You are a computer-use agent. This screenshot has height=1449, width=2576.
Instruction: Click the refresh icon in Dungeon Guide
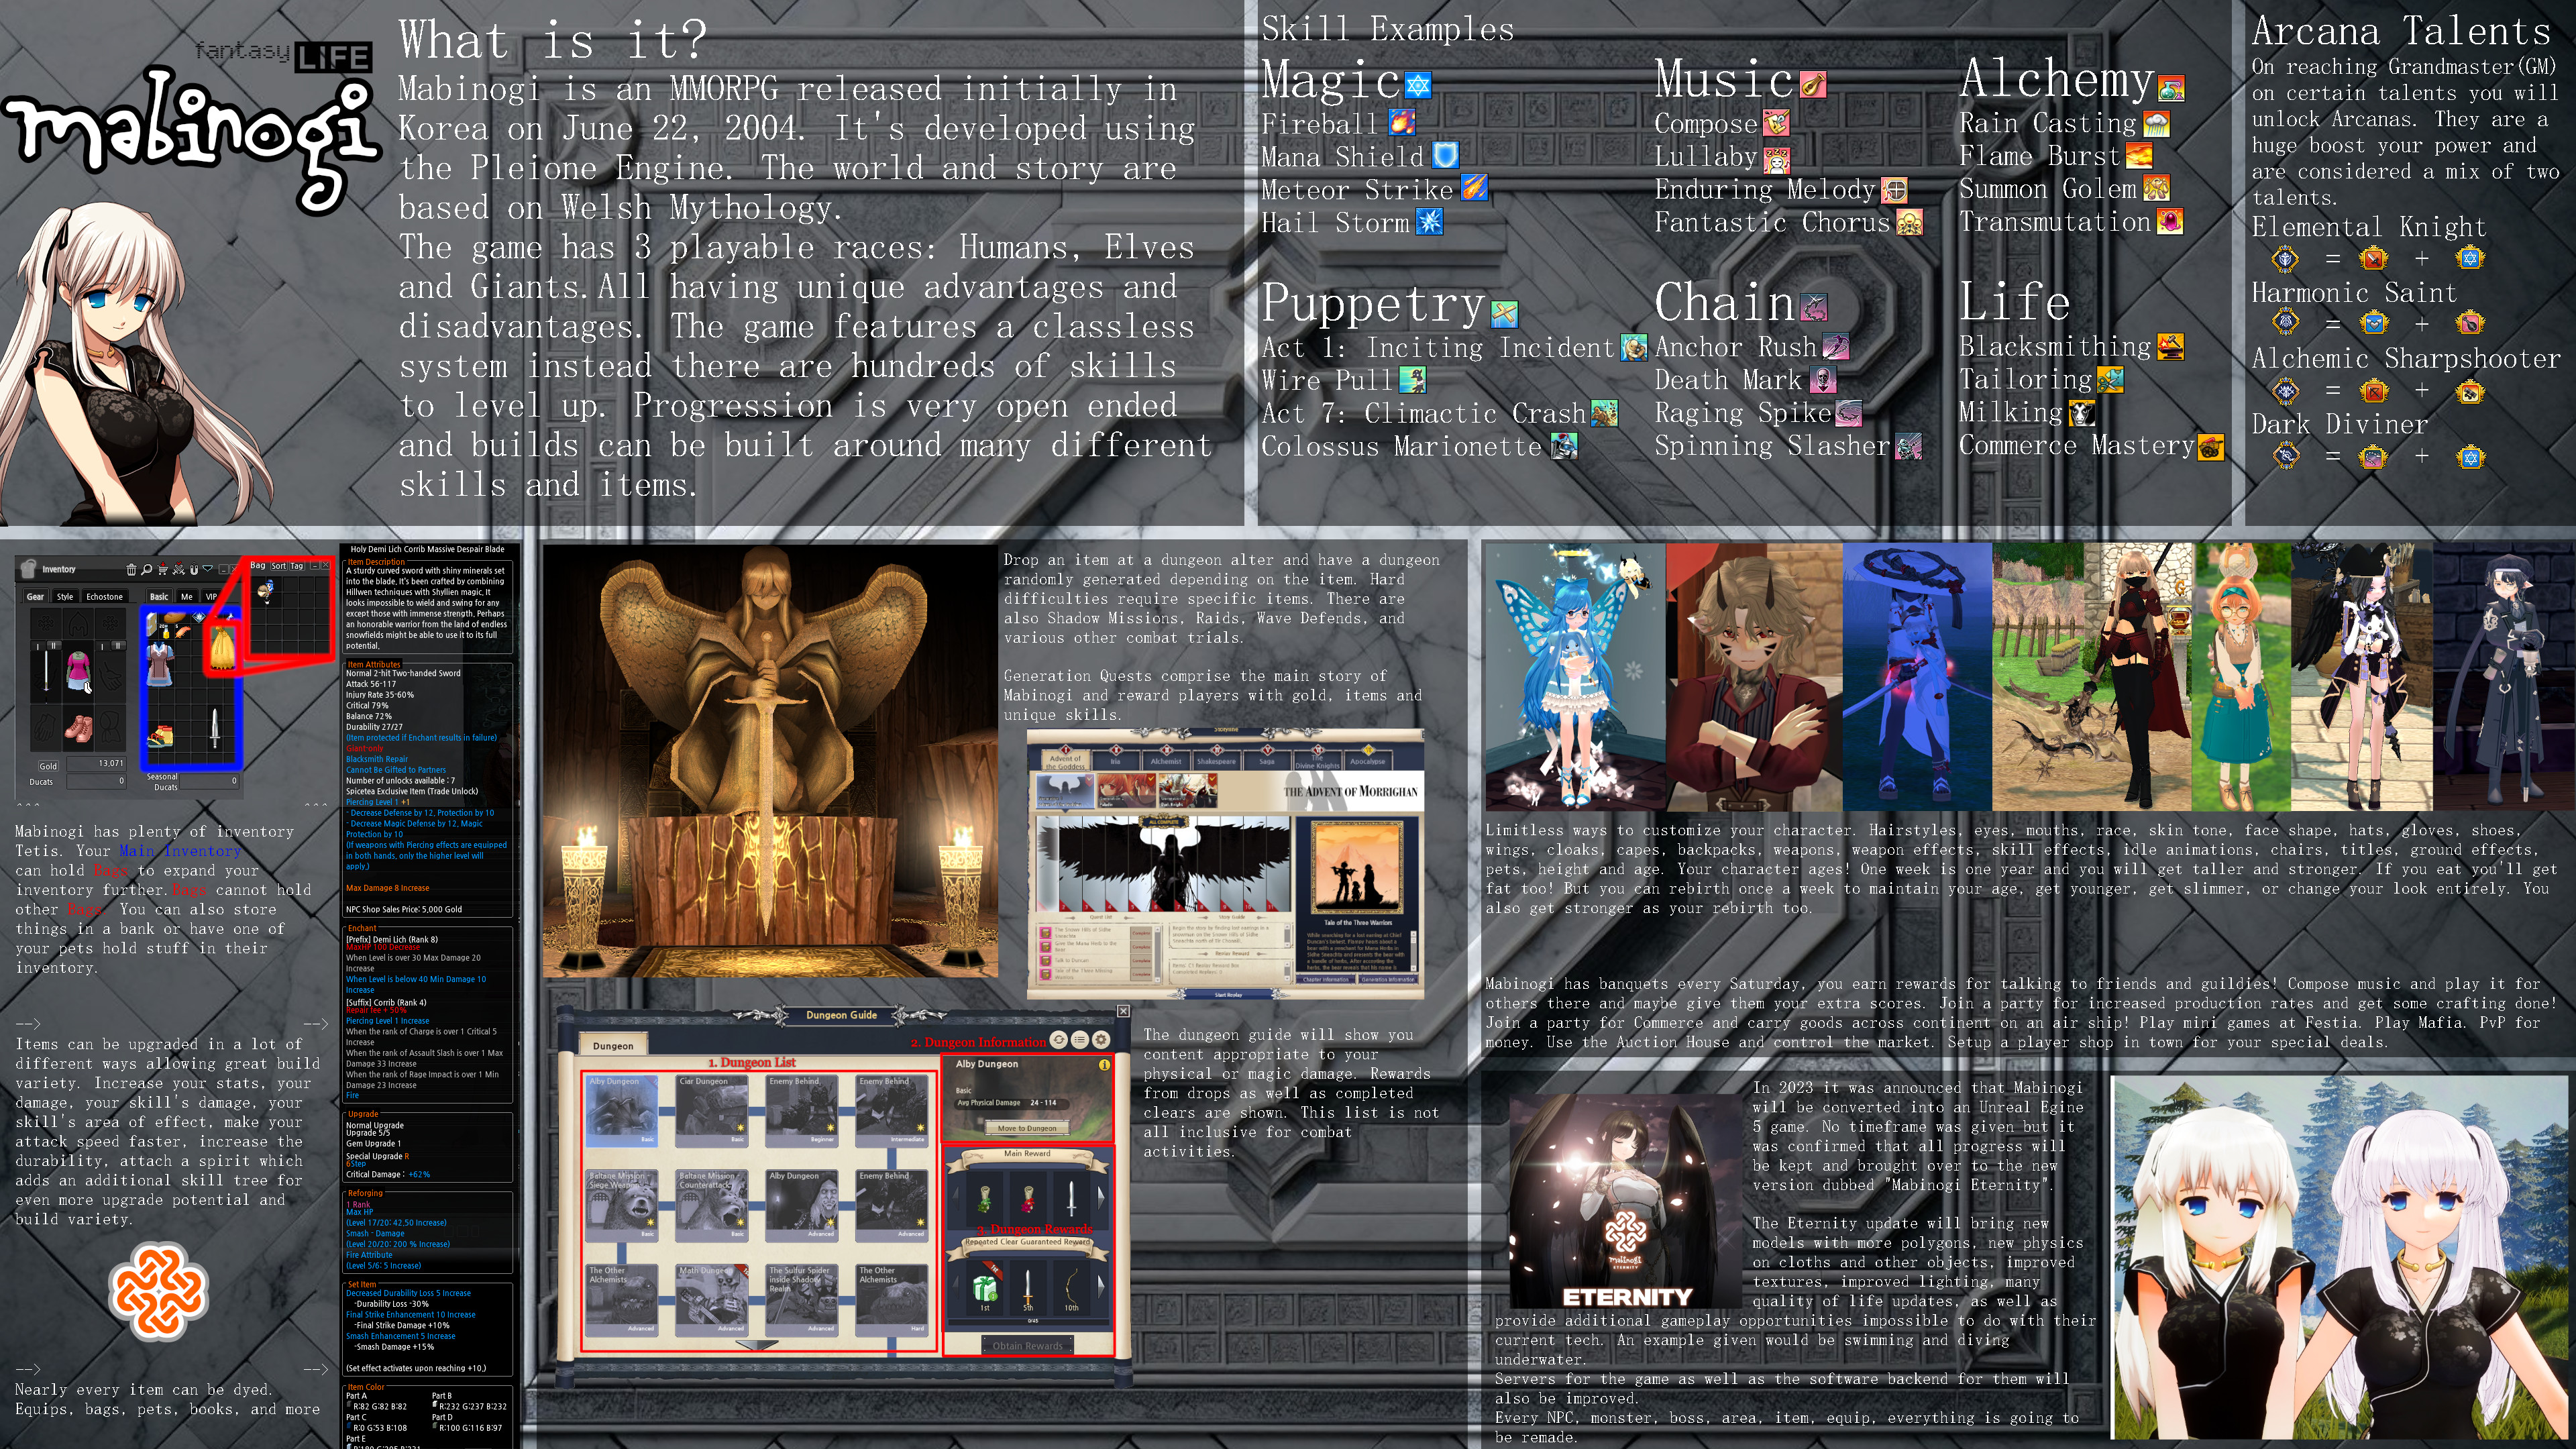click(x=1059, y=1040)
